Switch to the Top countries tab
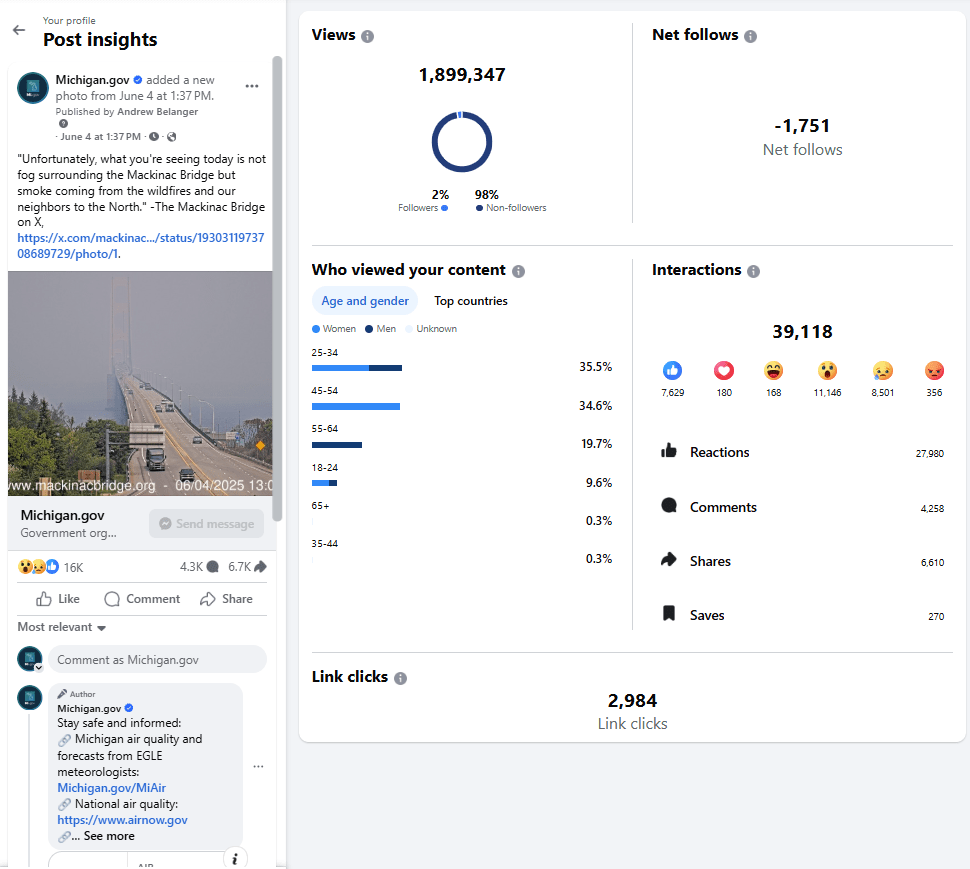Image resolution: width=970 pixels, height=869 pixels. point(470,300)
